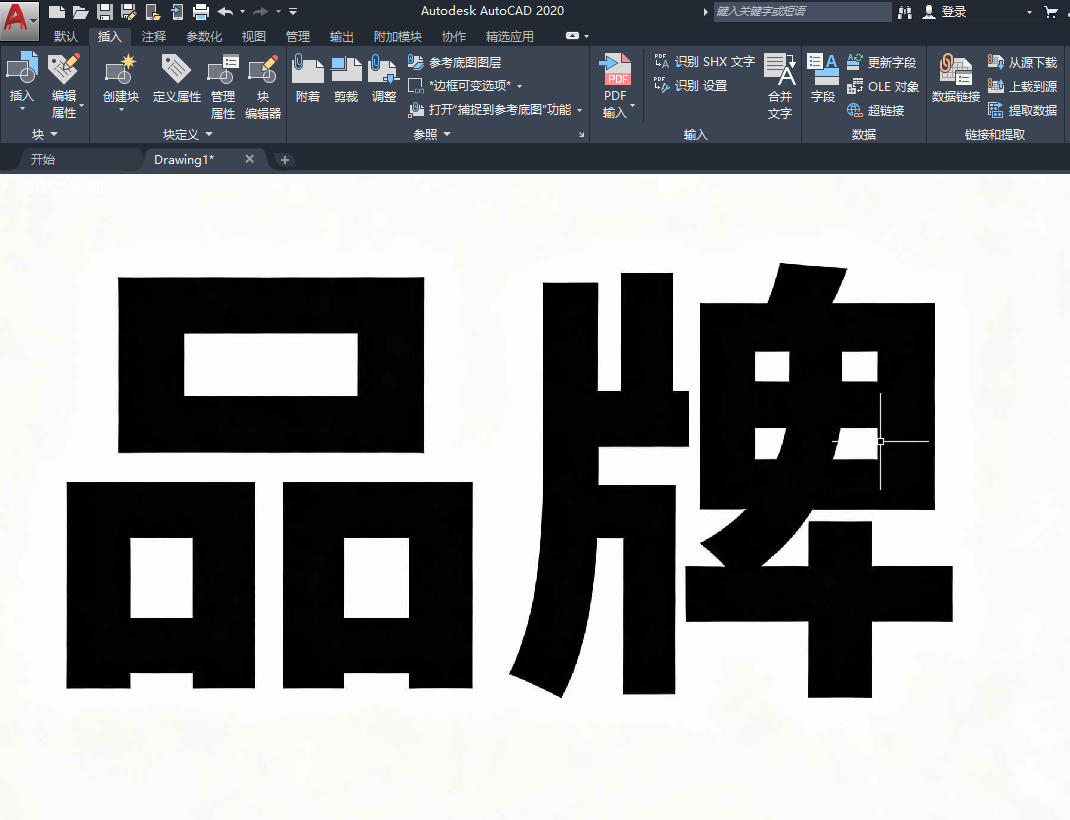The image size is (1070, 820).
Task: Open the undo history dropdown arrow
Action: point(242,12)
